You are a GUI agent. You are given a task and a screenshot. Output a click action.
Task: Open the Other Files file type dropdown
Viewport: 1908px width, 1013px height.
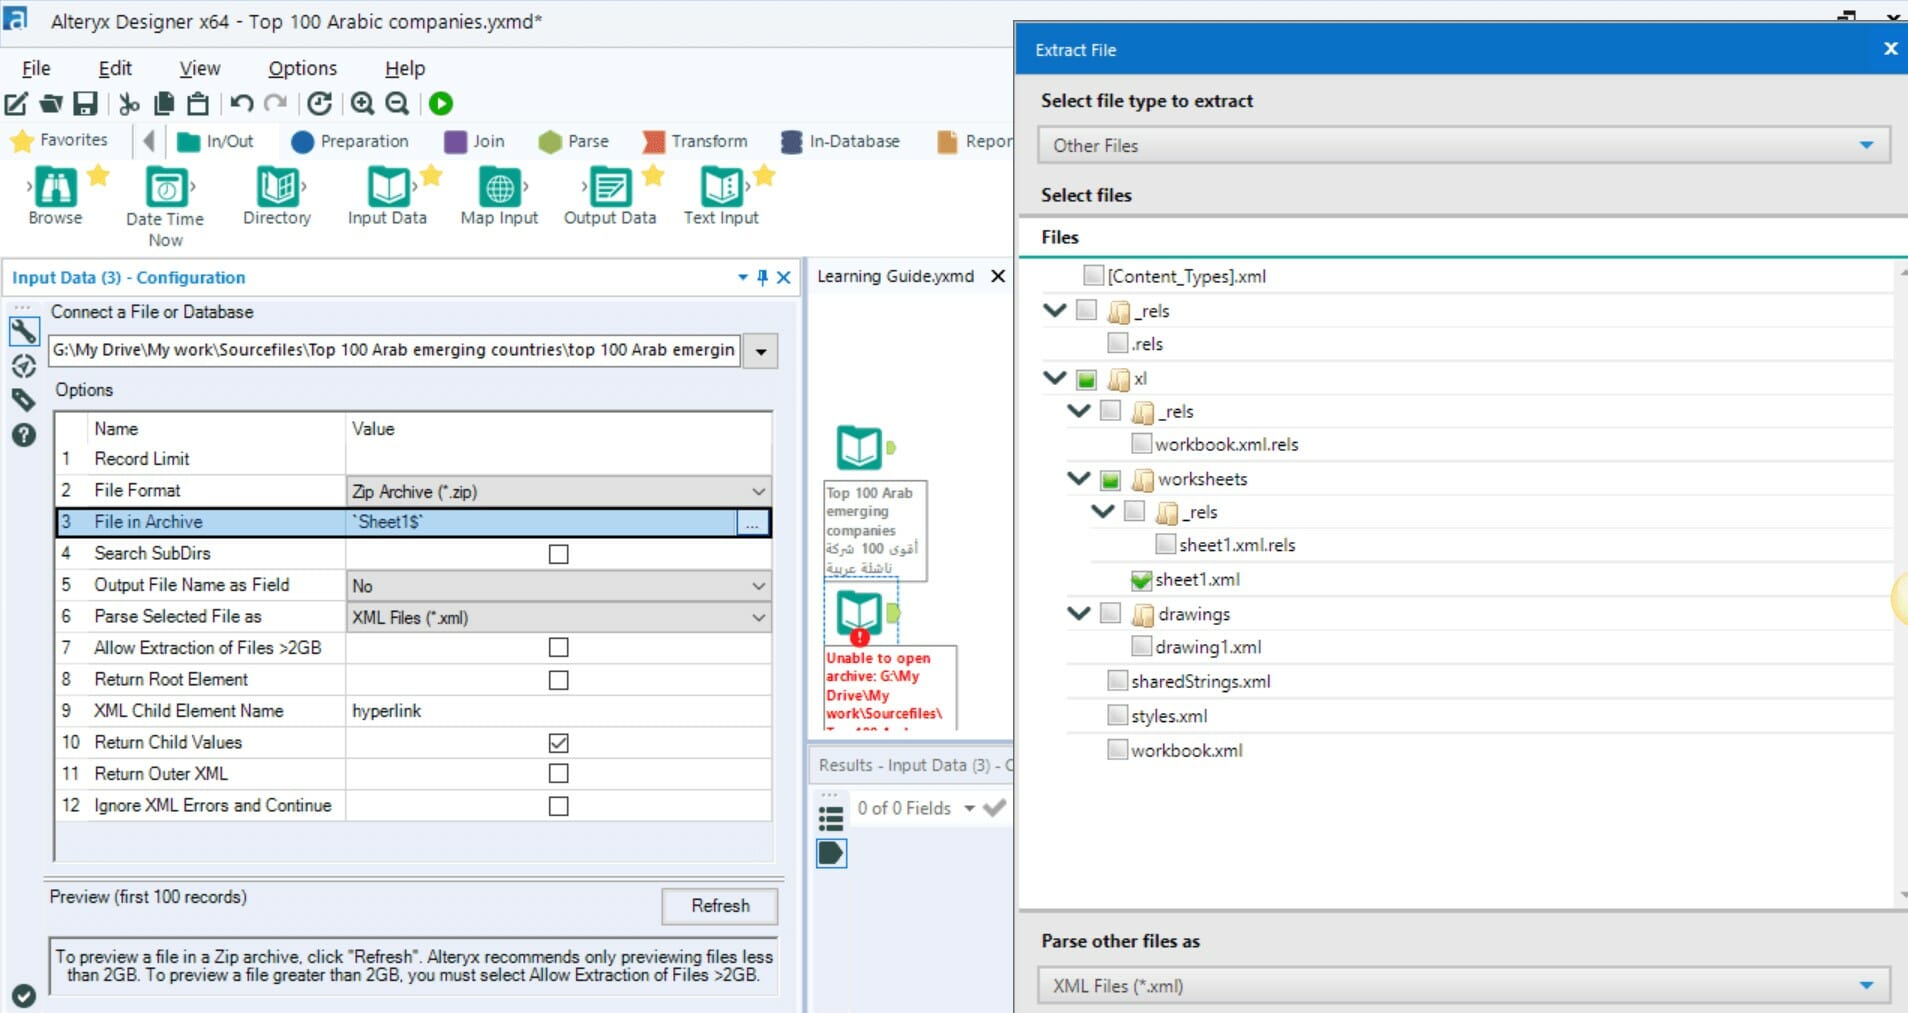(x=1464, y=145)
